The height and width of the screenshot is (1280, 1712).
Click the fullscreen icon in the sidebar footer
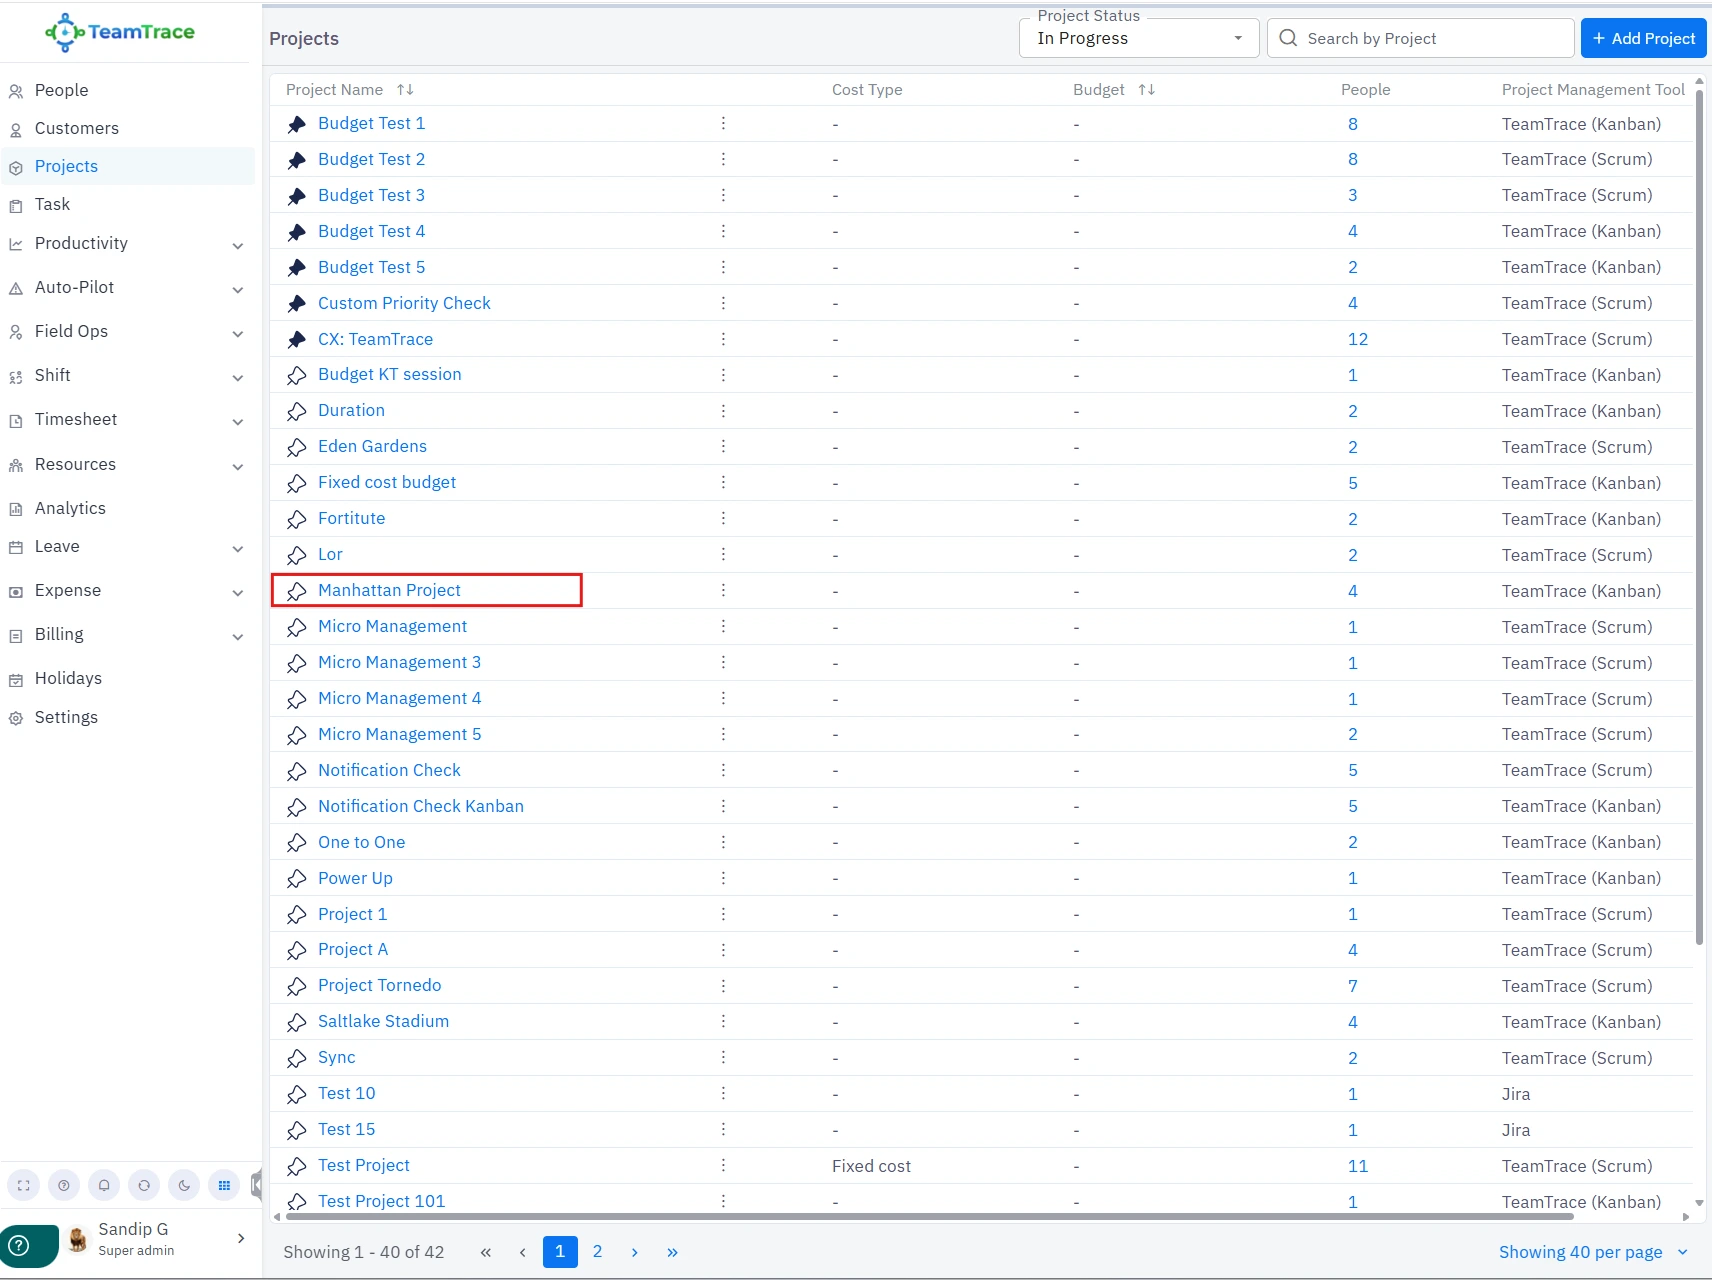point(24,1185)
